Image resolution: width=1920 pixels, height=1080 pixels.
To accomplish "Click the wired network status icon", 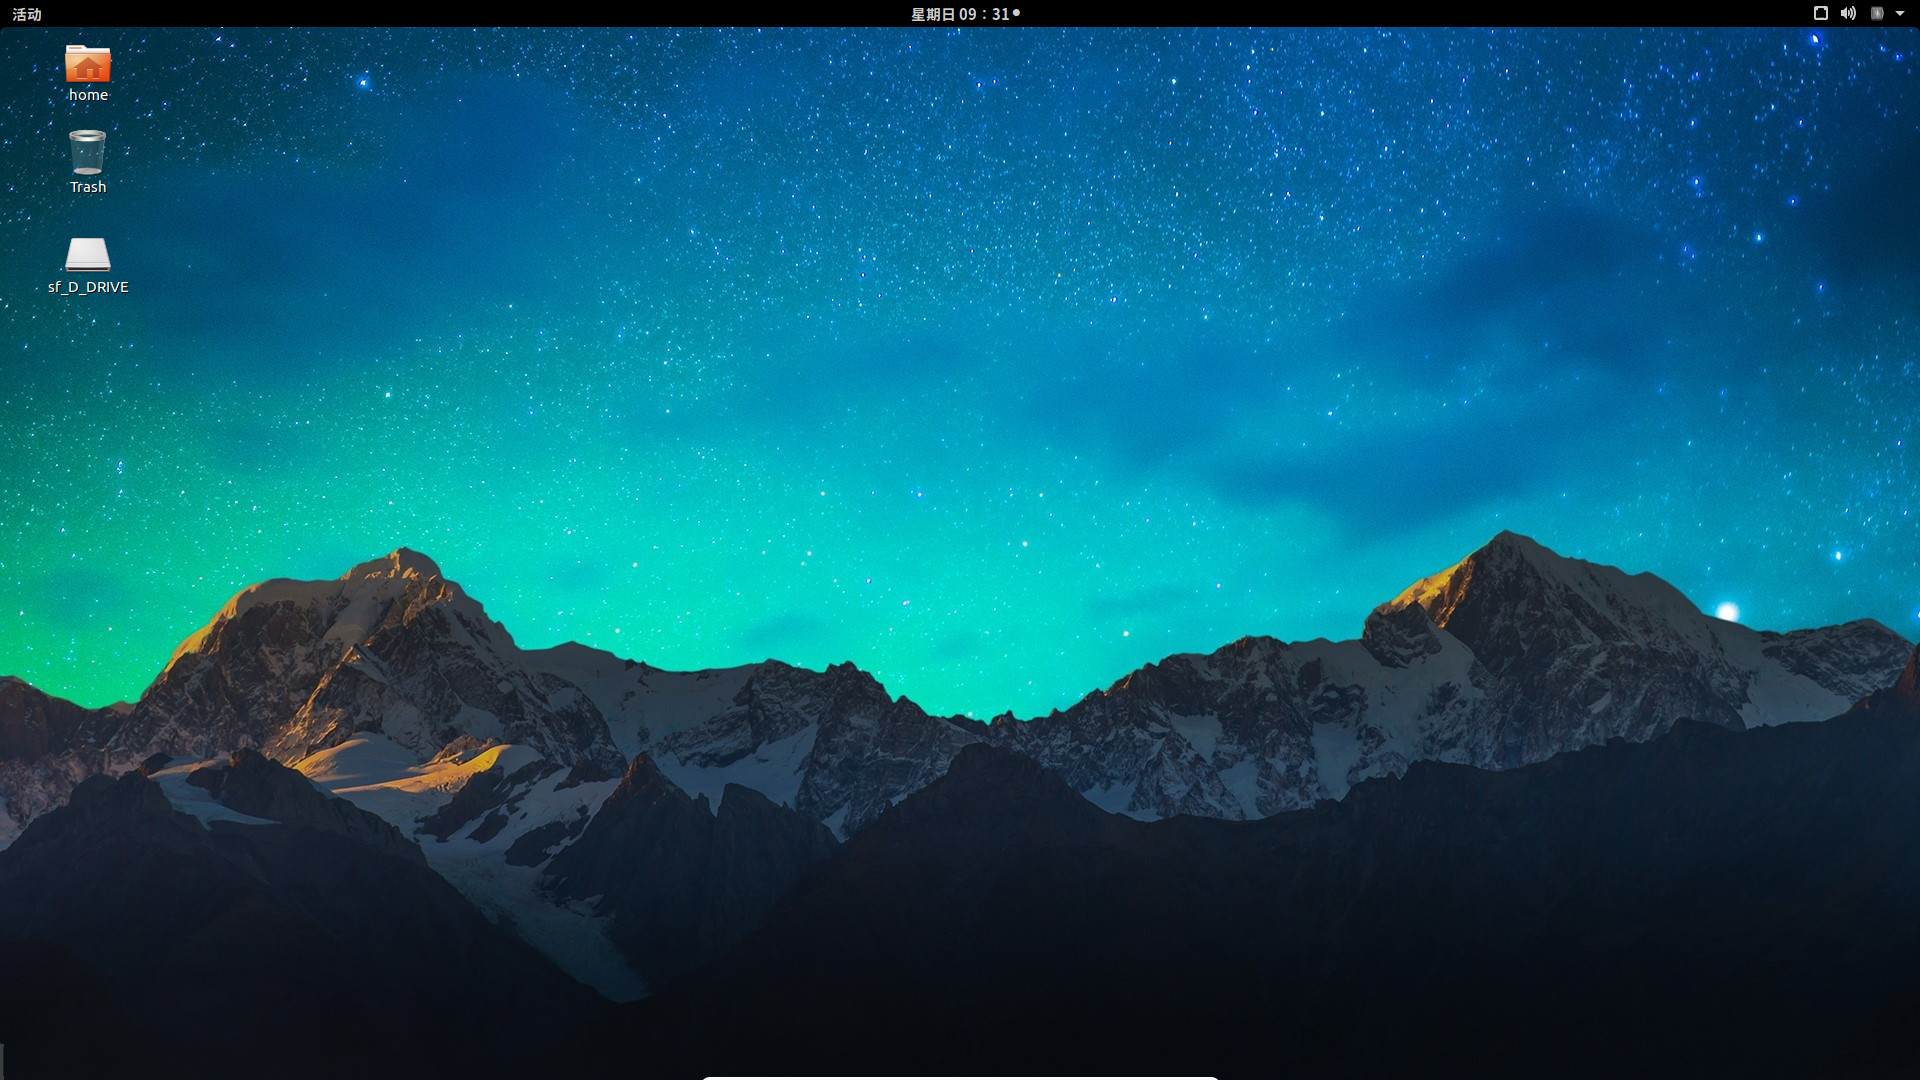I will pyautogui.click(x=1821, y=13).
